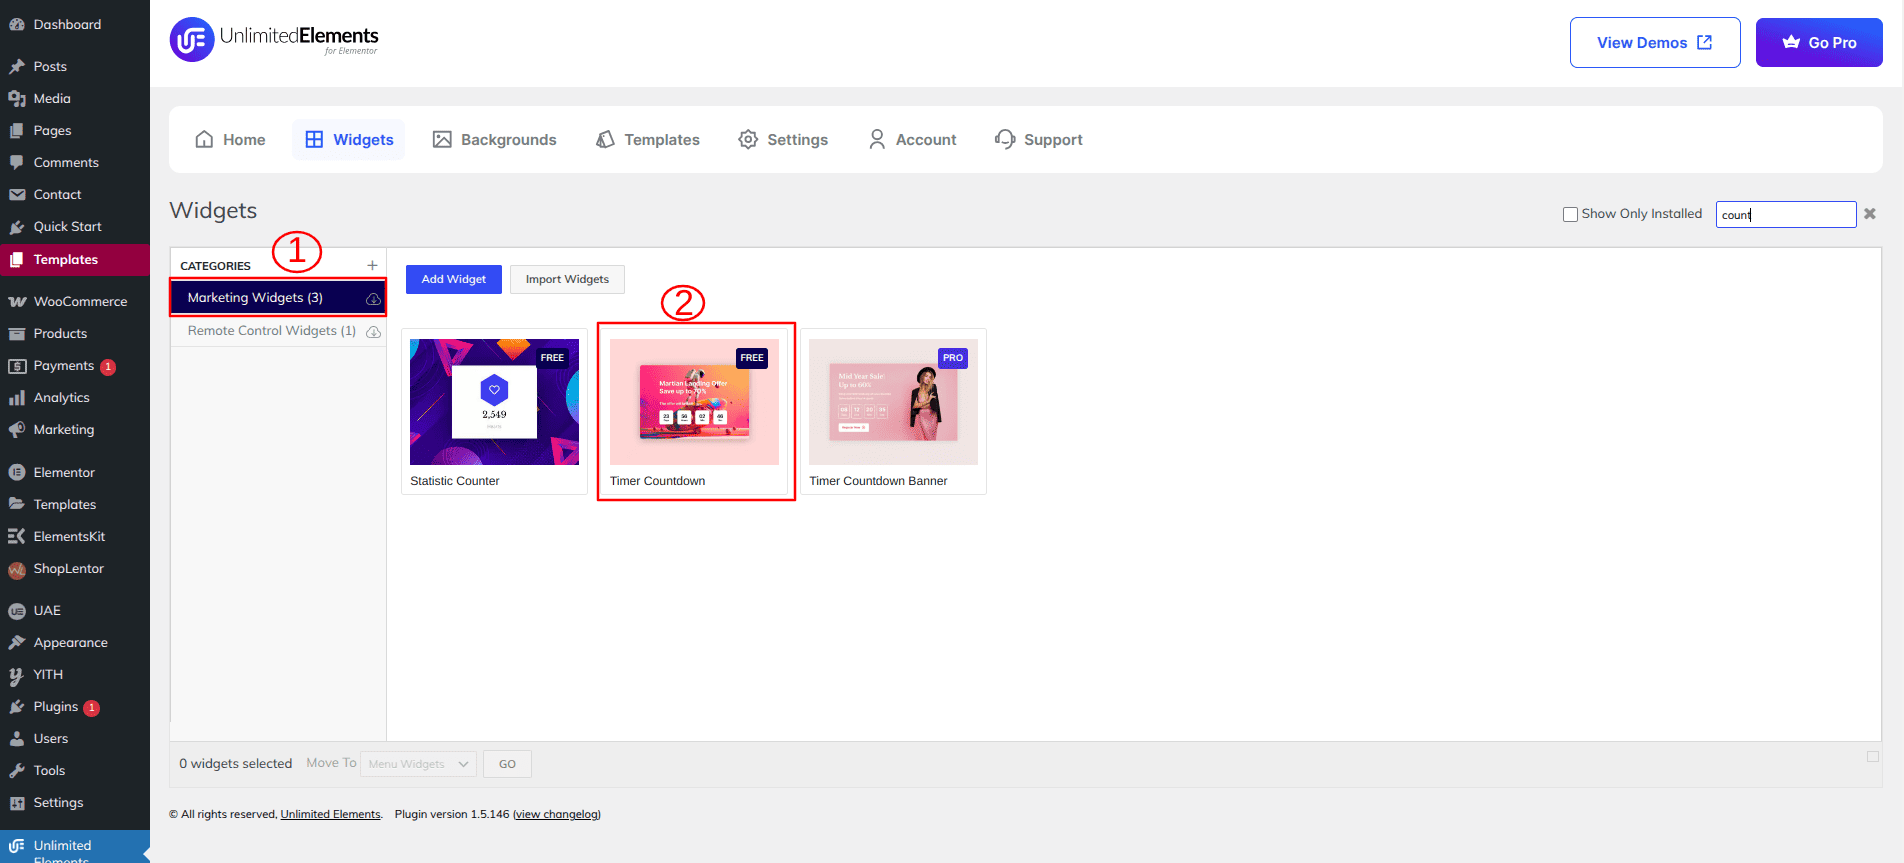Open WooCommerce in the sidebar
The height and width of the screenshot is (863, 1904).
(x=75, y=301)
